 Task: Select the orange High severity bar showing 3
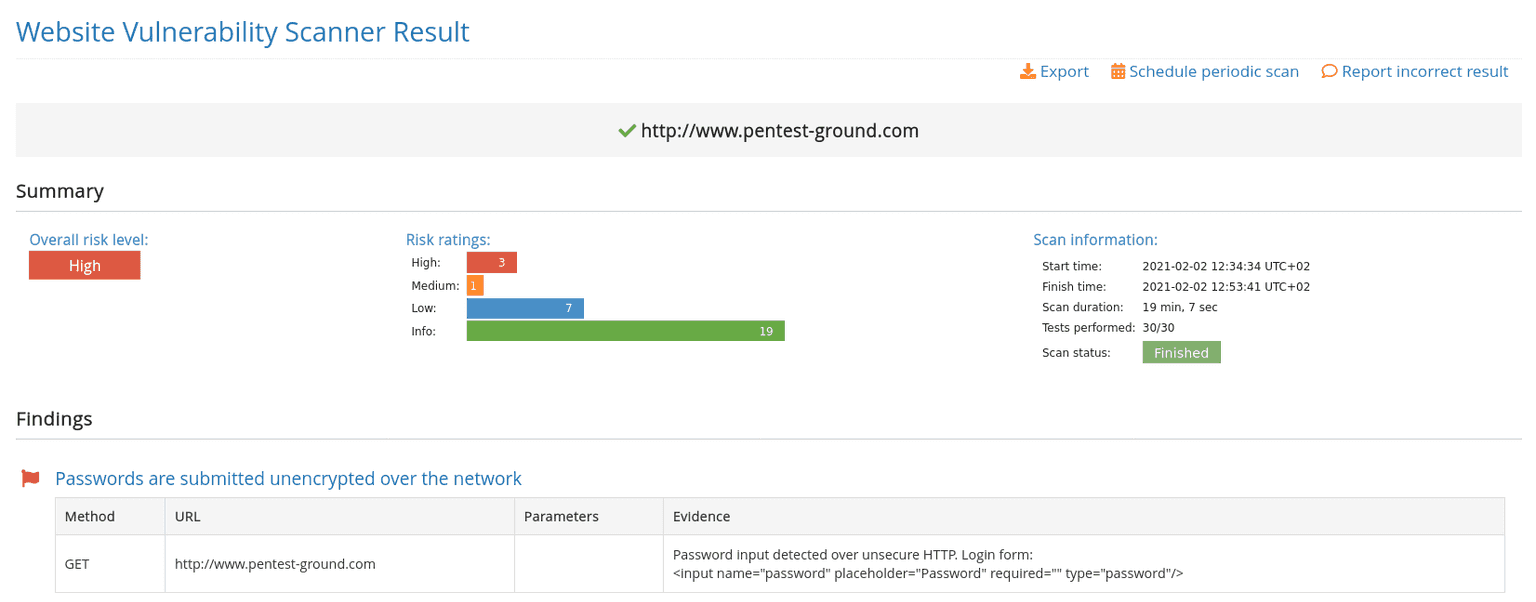[x=491, y=262]
